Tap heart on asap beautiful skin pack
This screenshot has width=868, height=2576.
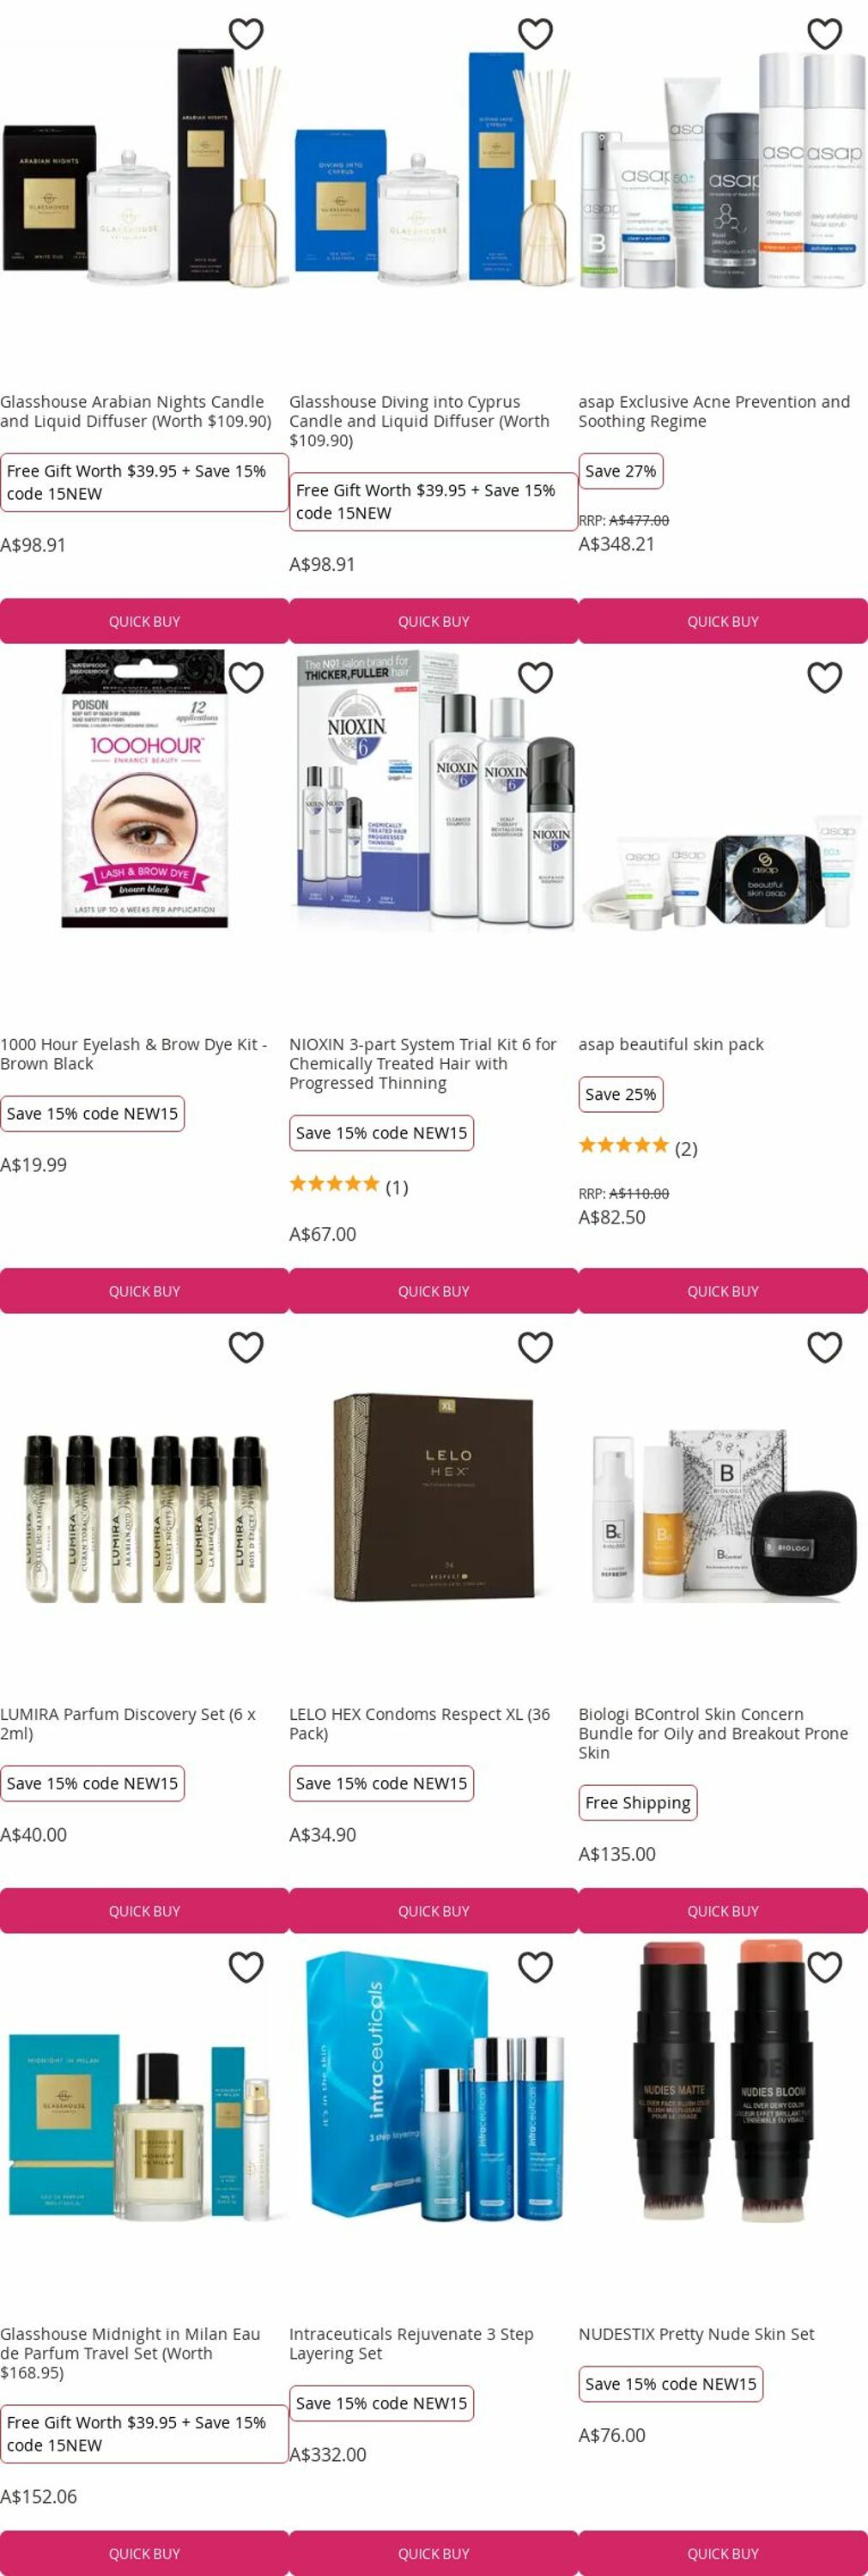[824, 678]
